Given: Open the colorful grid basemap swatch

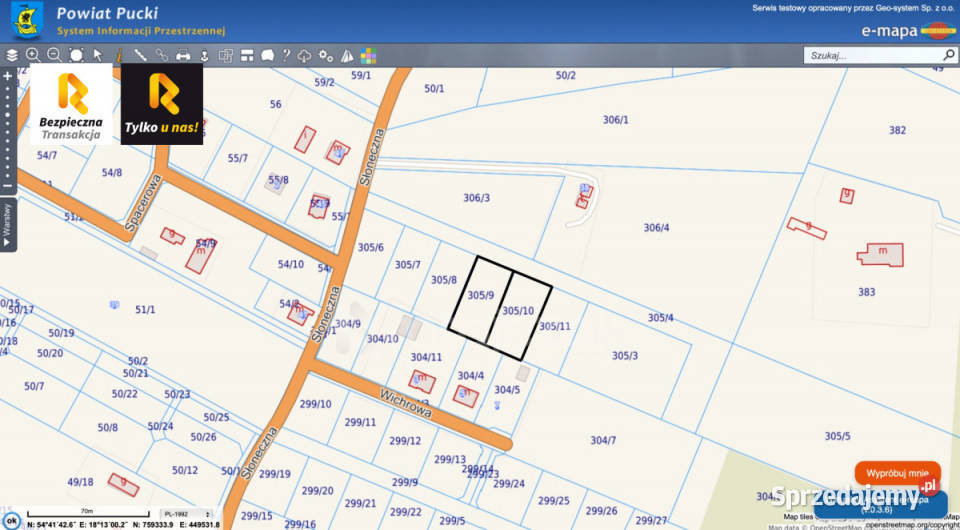Looking at the screenshot, I should point(368,56).
